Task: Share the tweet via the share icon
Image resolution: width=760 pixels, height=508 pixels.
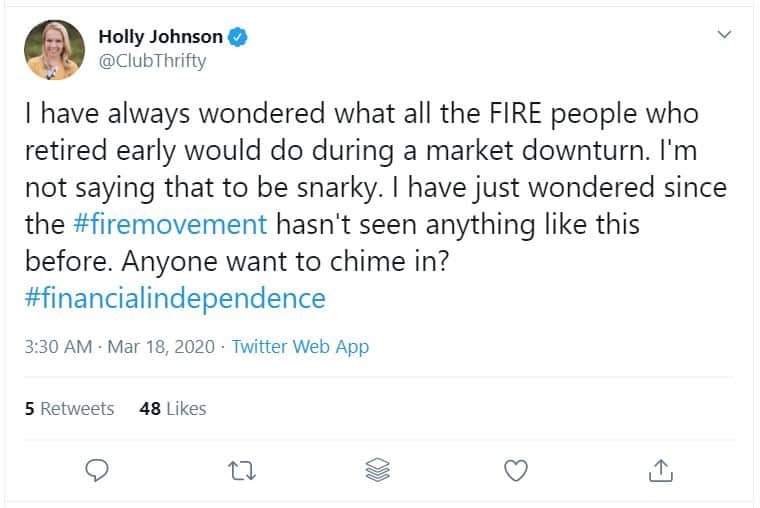Action: (661, 468)
